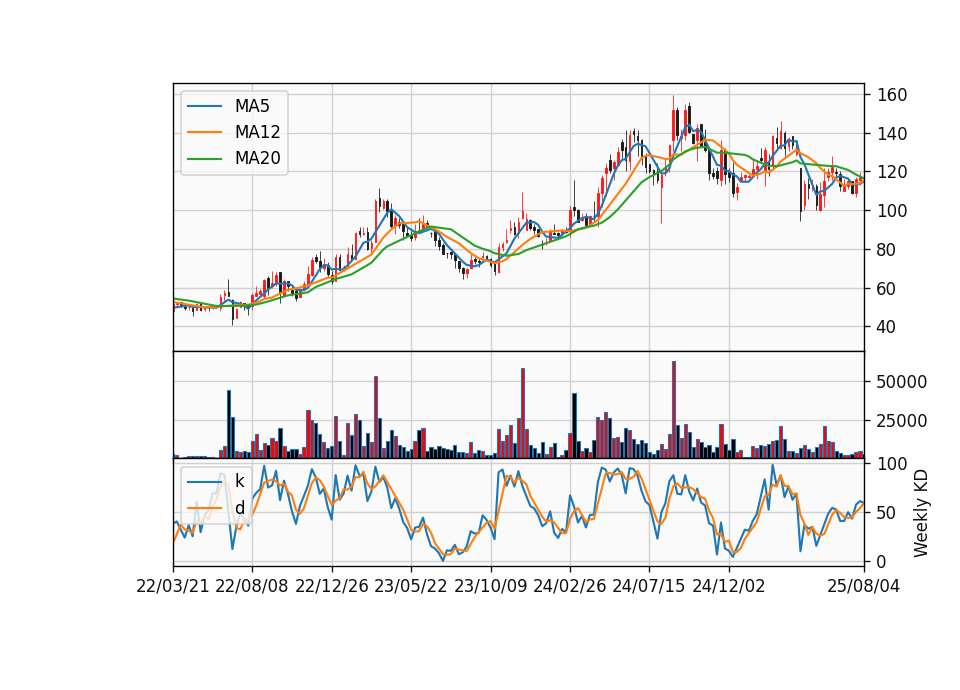Image resolution: width=960 pixels, height=690 pixels.
Task: Click the 22/03/21 date tick label
Action: (x=173, y=586)
